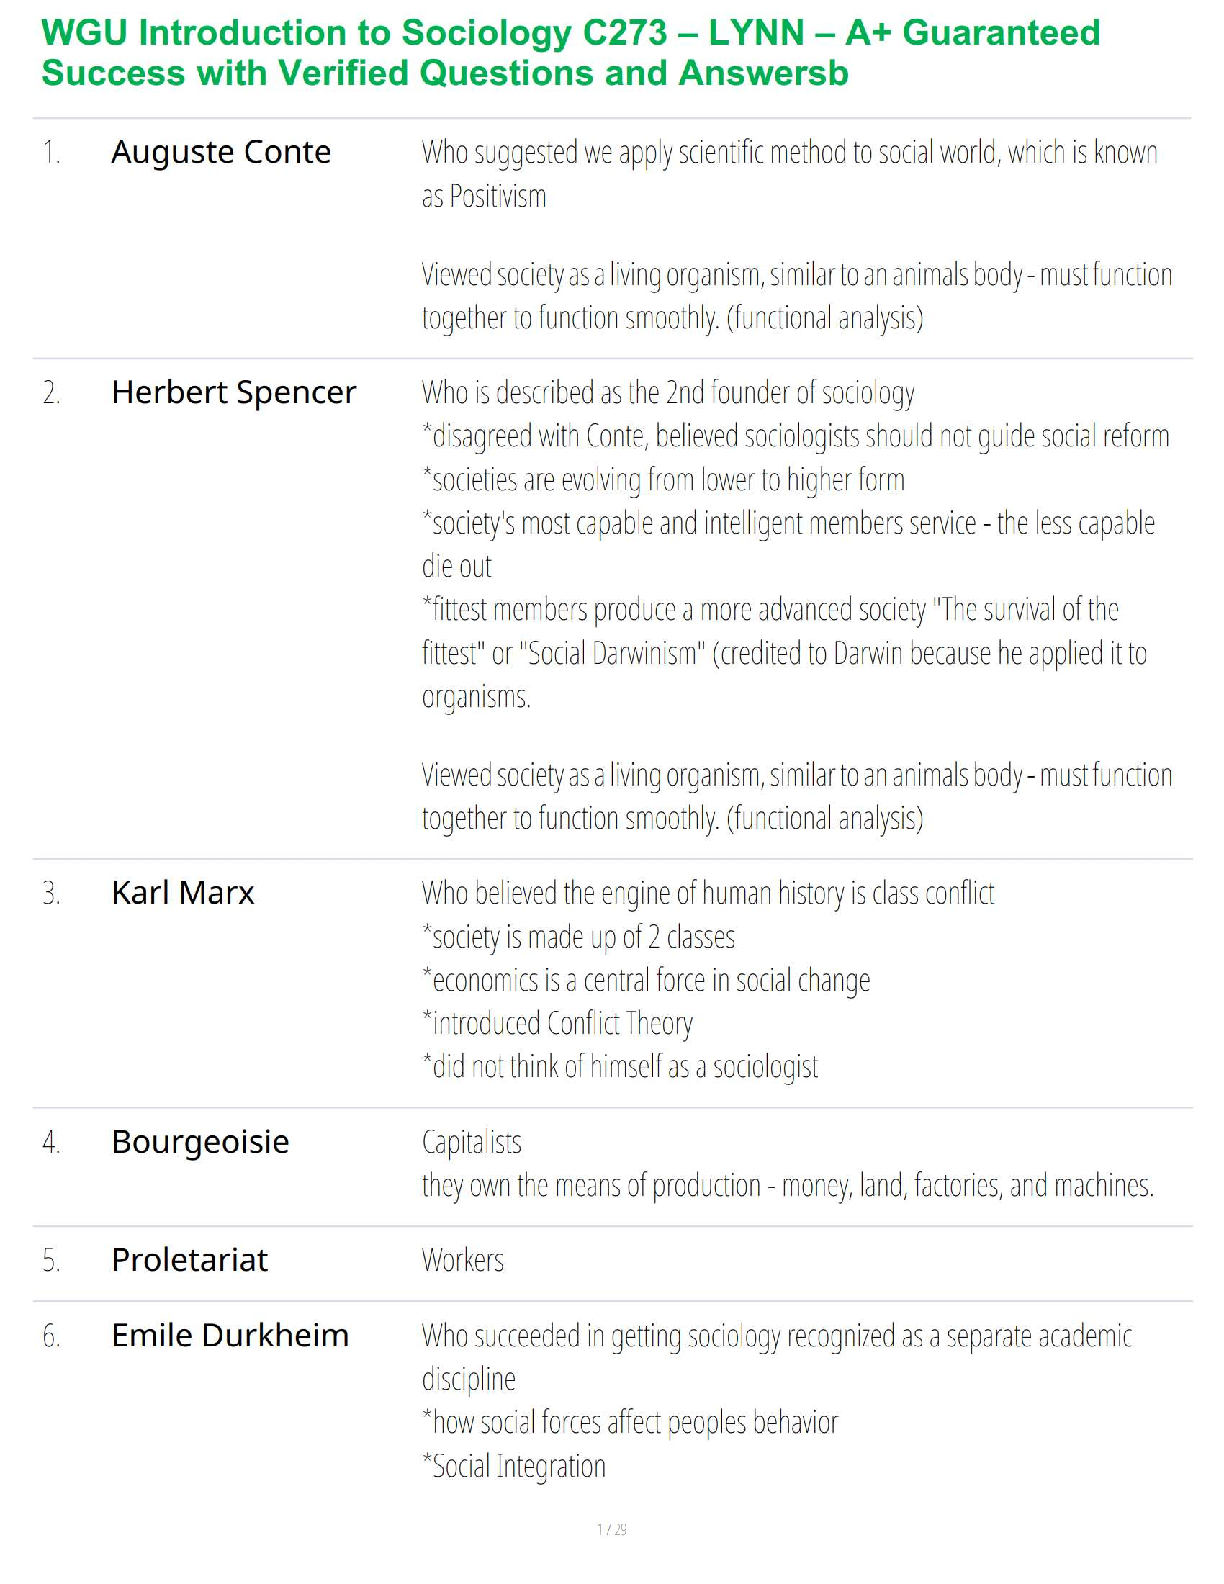Select the class conflict definition line
Screen dimensions: 1224x1584
708,892
